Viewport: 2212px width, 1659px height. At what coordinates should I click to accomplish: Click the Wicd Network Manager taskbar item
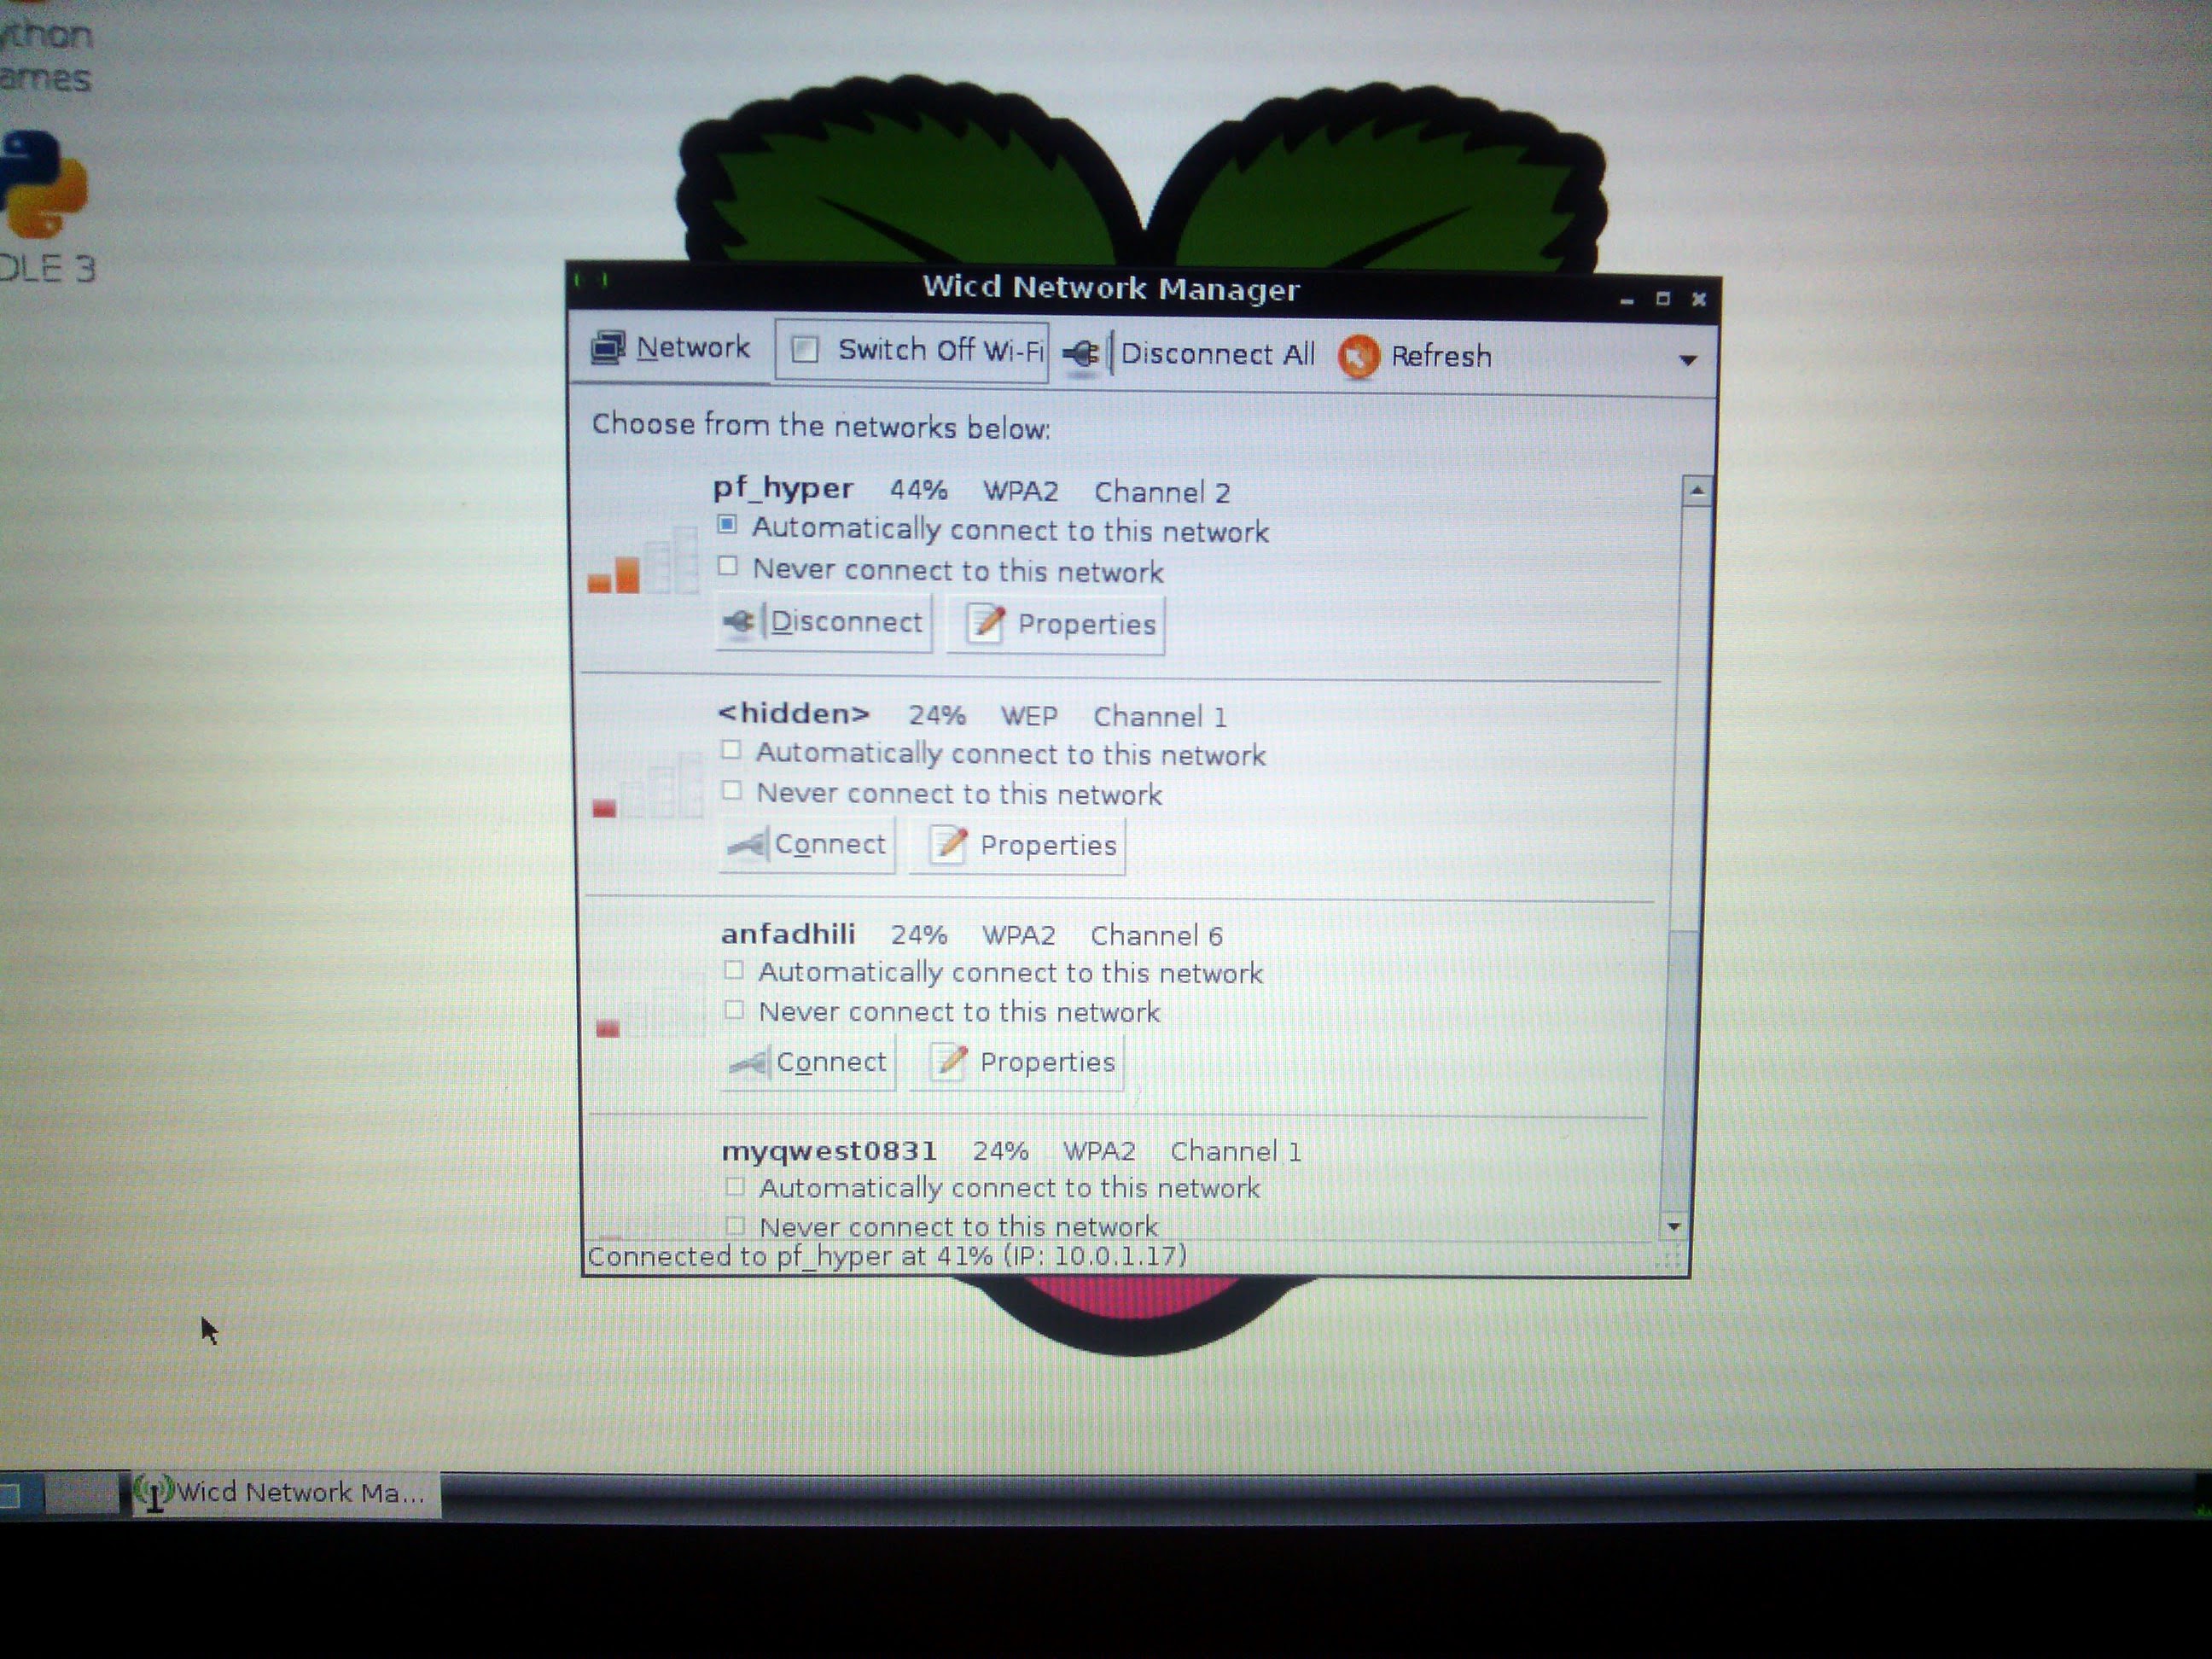point(285,1493)
